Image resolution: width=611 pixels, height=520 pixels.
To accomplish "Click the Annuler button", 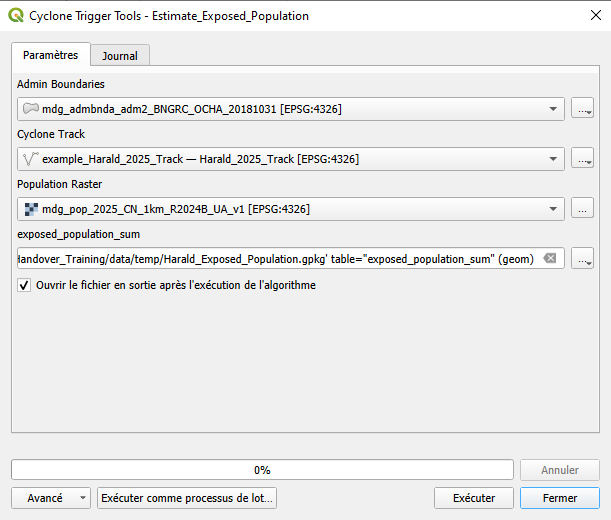I will [x=559, y=470].
